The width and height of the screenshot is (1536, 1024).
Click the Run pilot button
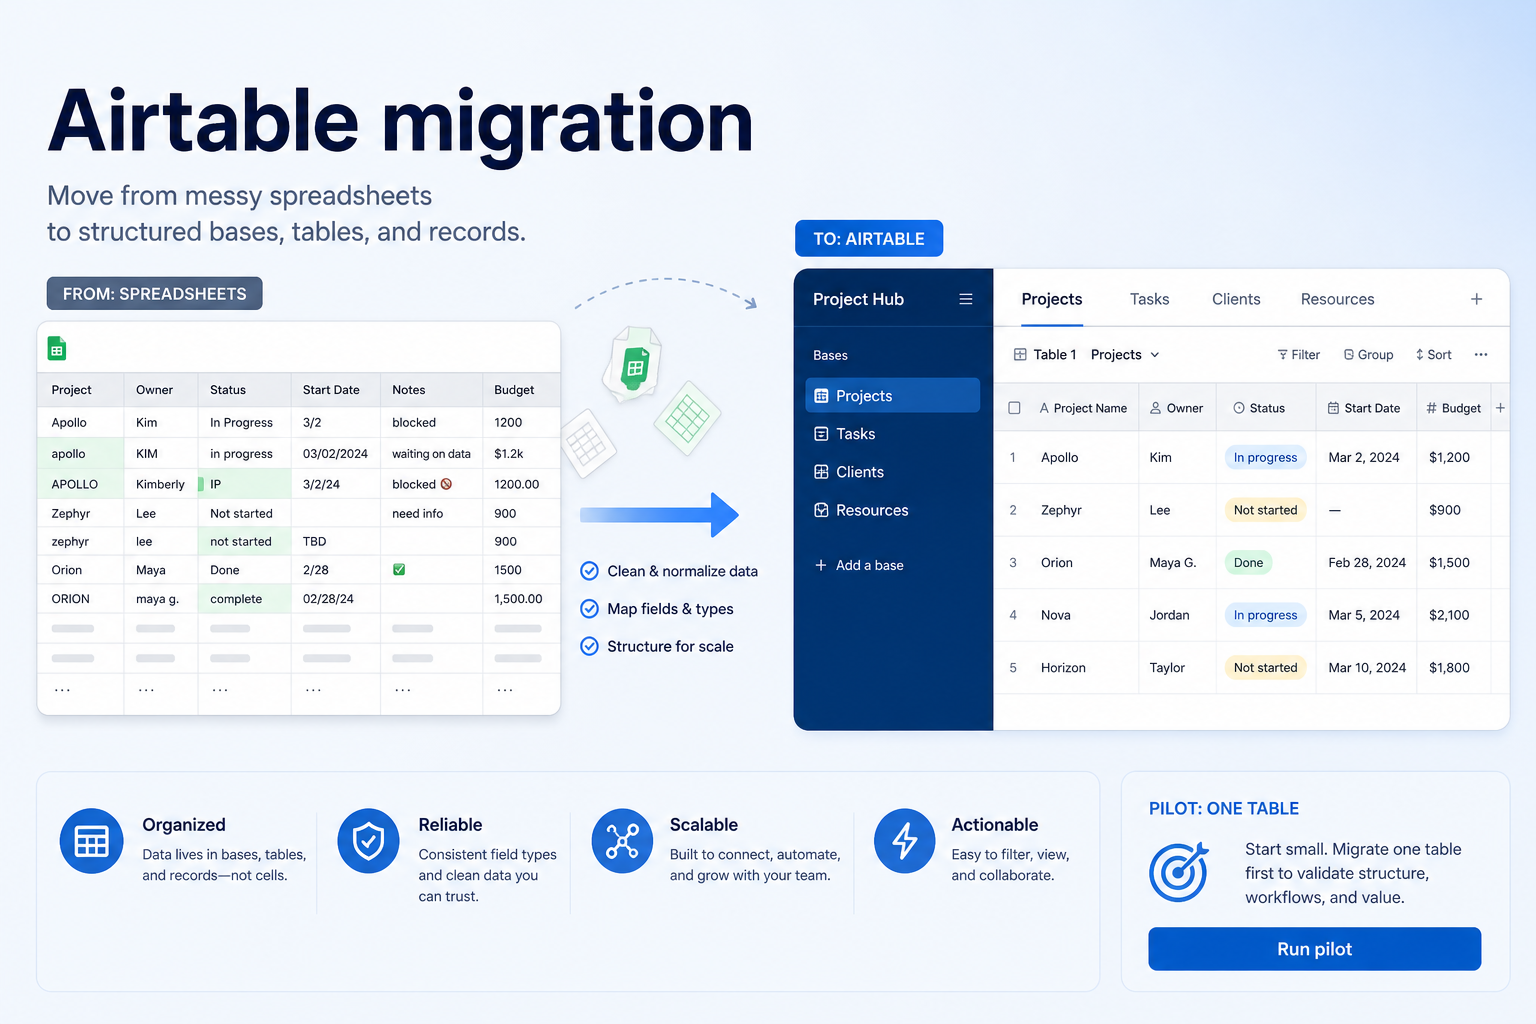pos(1314,949)
